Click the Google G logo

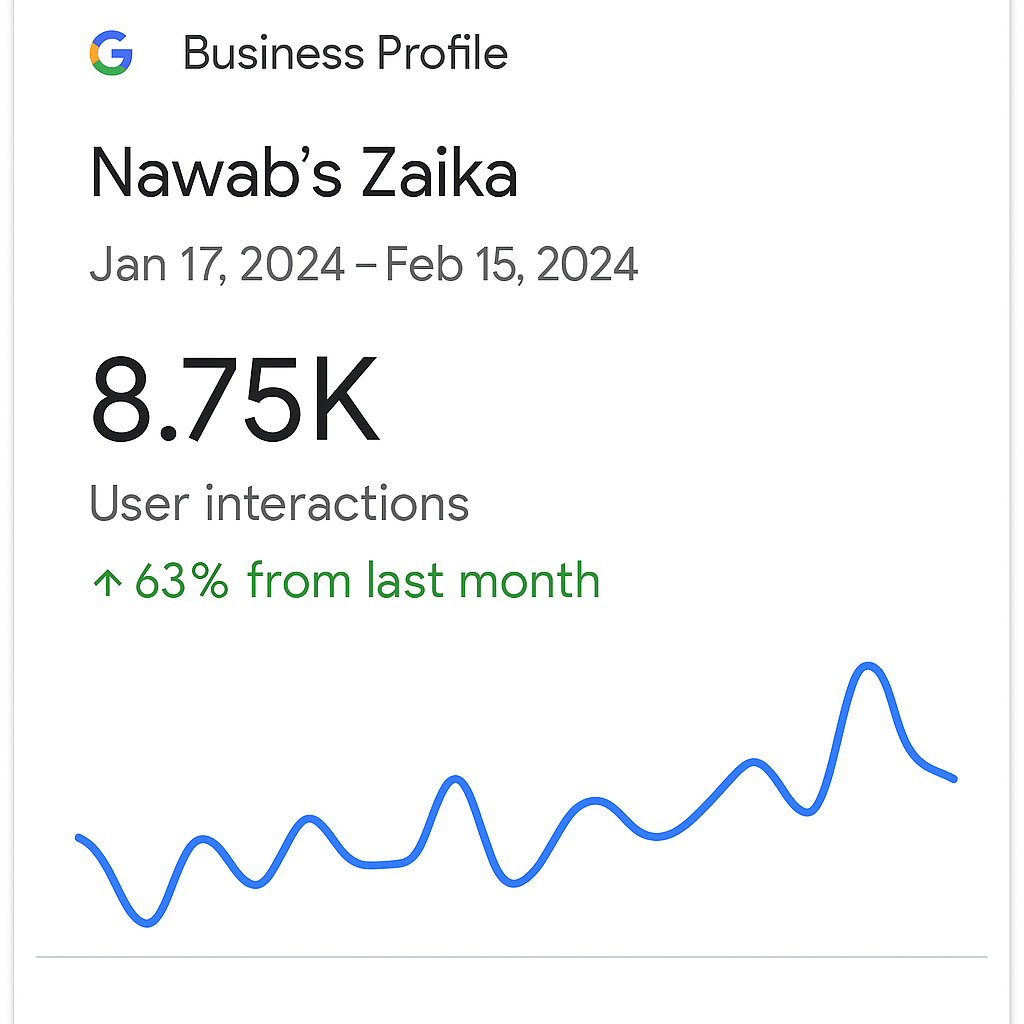click(x=111, y=53)
